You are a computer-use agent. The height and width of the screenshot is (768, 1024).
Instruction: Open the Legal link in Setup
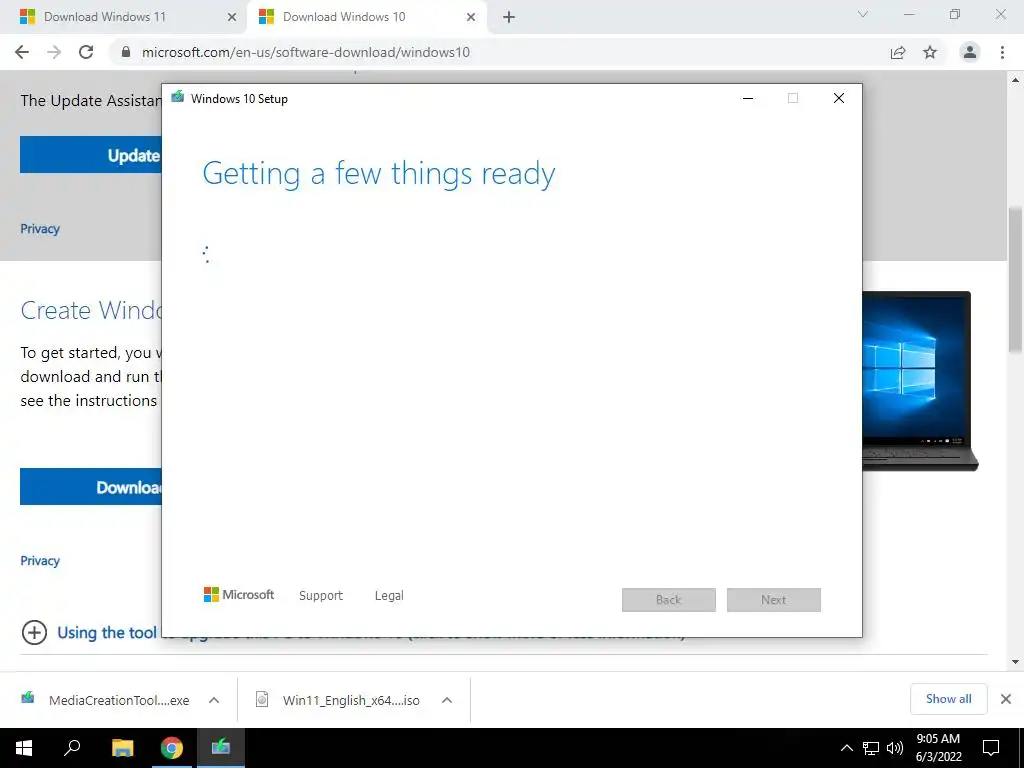(389, 596)
